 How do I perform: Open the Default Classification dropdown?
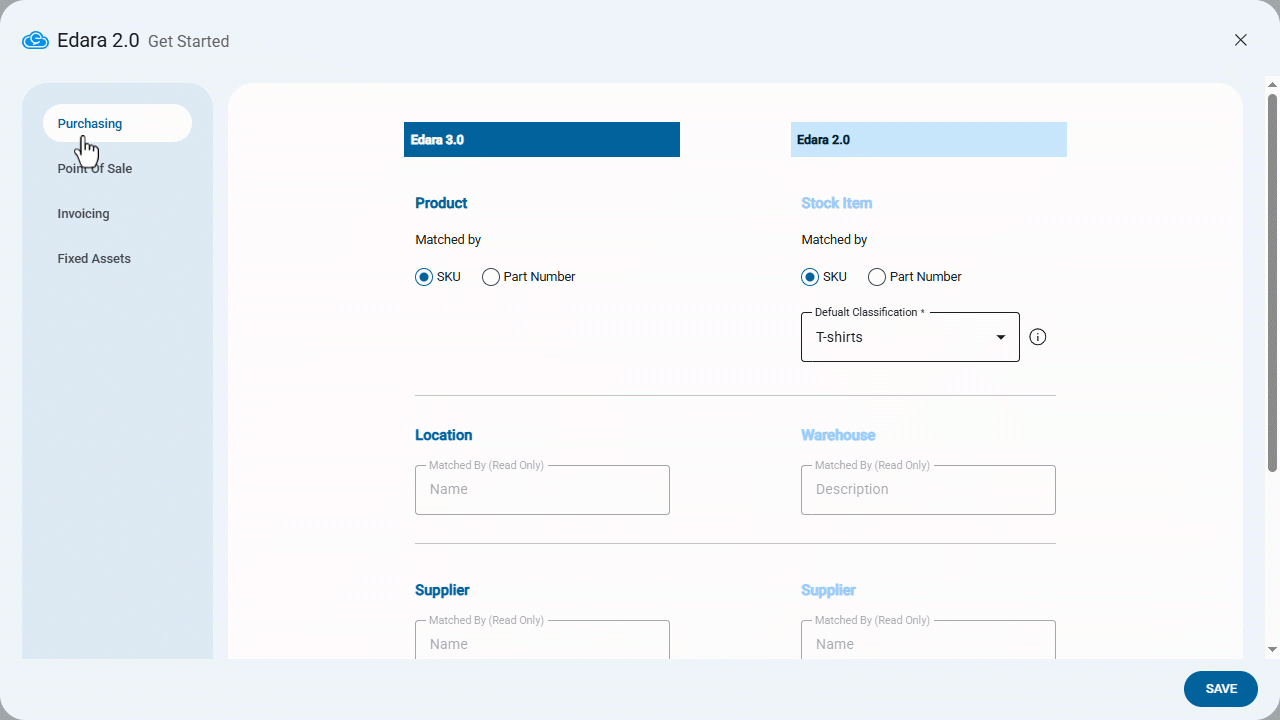(x=910, y=337)
